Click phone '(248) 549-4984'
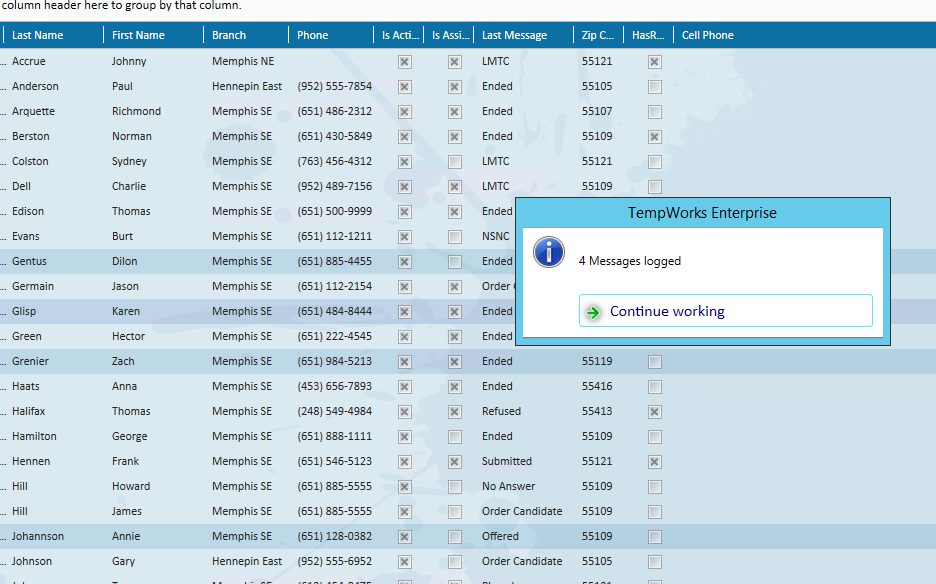Viewport: 936px width, 584px height. (334, 411)
